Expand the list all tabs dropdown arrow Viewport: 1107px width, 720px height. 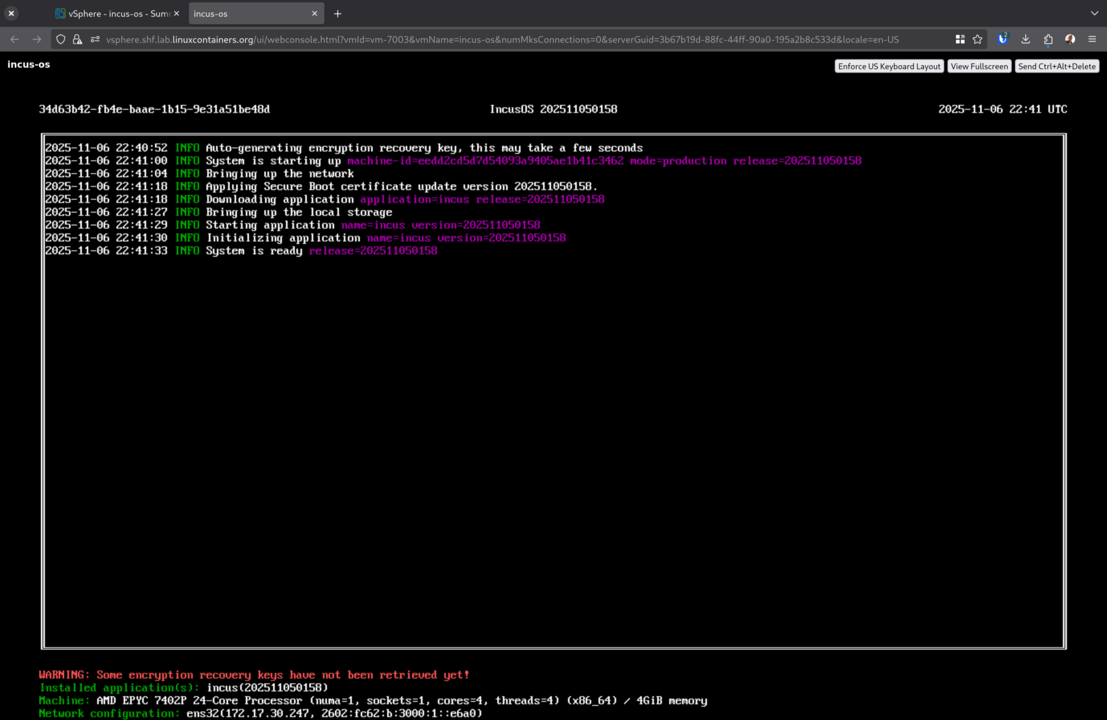pos(1094,14)
